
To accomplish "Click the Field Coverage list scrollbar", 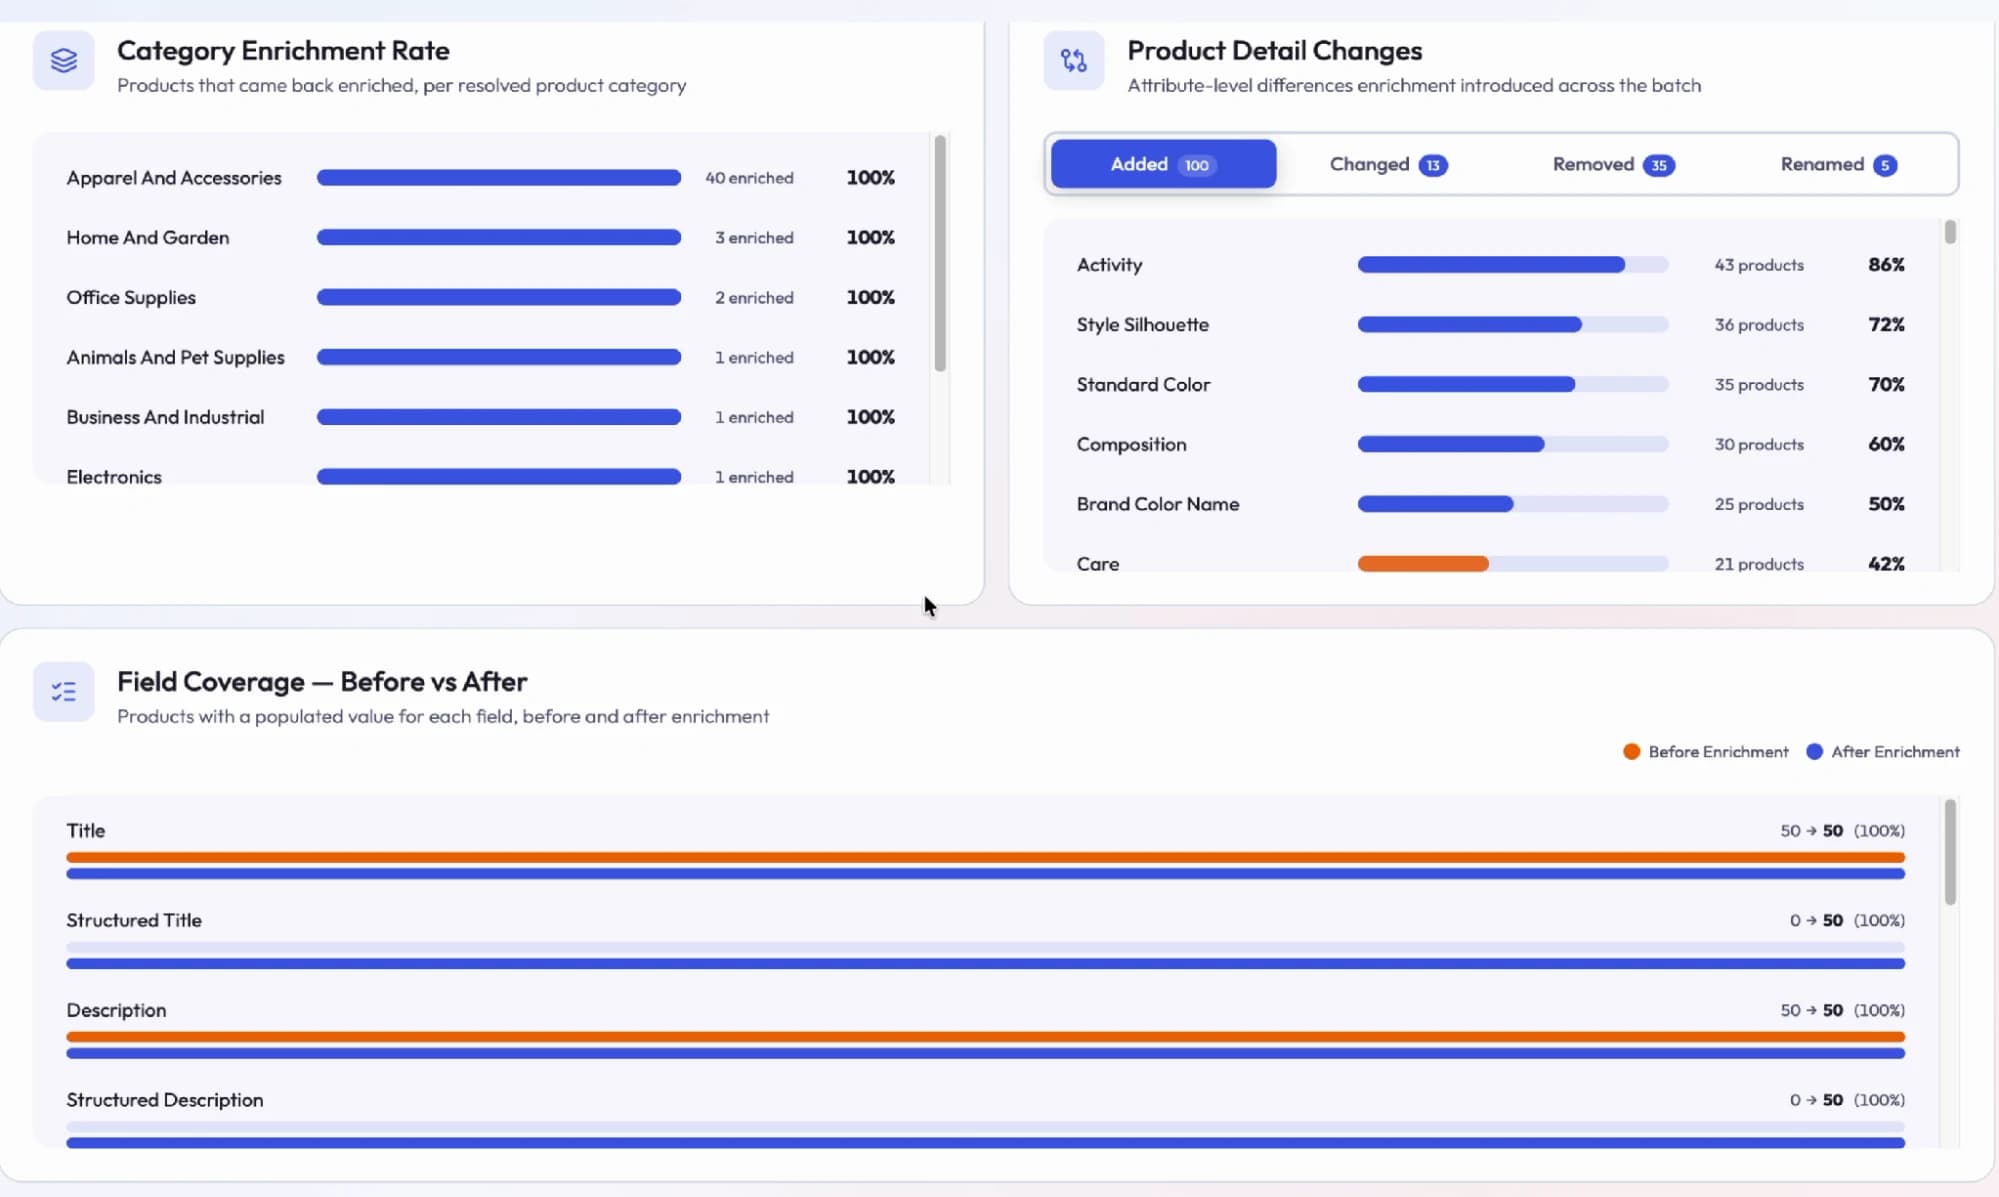I will [x=1950, y=852].
